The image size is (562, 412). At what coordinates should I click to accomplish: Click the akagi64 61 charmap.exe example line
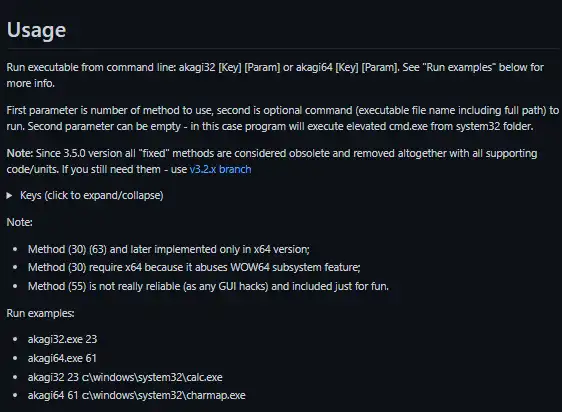(137, 395)
